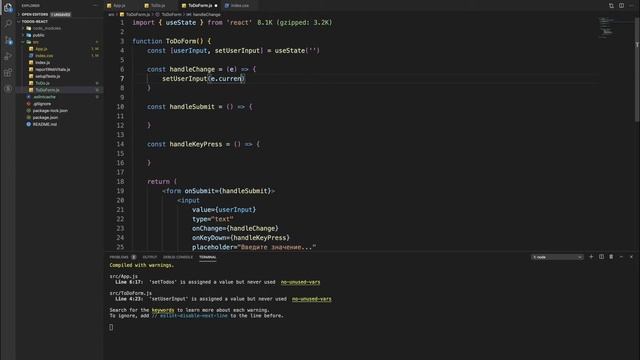This screenshot has height=360, width=640.
Task: Click the terminal prompt cursor
Action: pyautogui.click(x=111, y=327)
